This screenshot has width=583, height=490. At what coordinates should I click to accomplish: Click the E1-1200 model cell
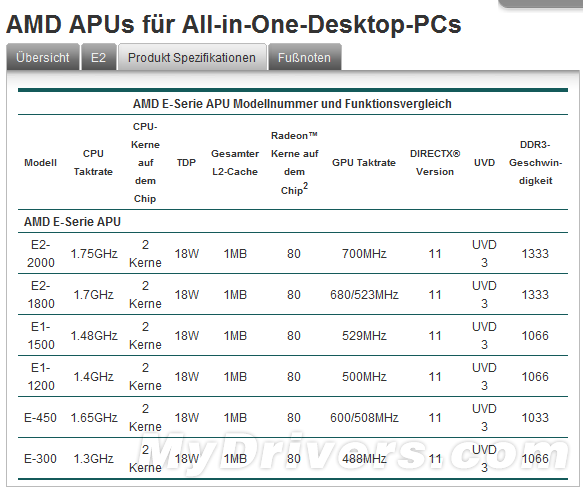pos(41,376)
